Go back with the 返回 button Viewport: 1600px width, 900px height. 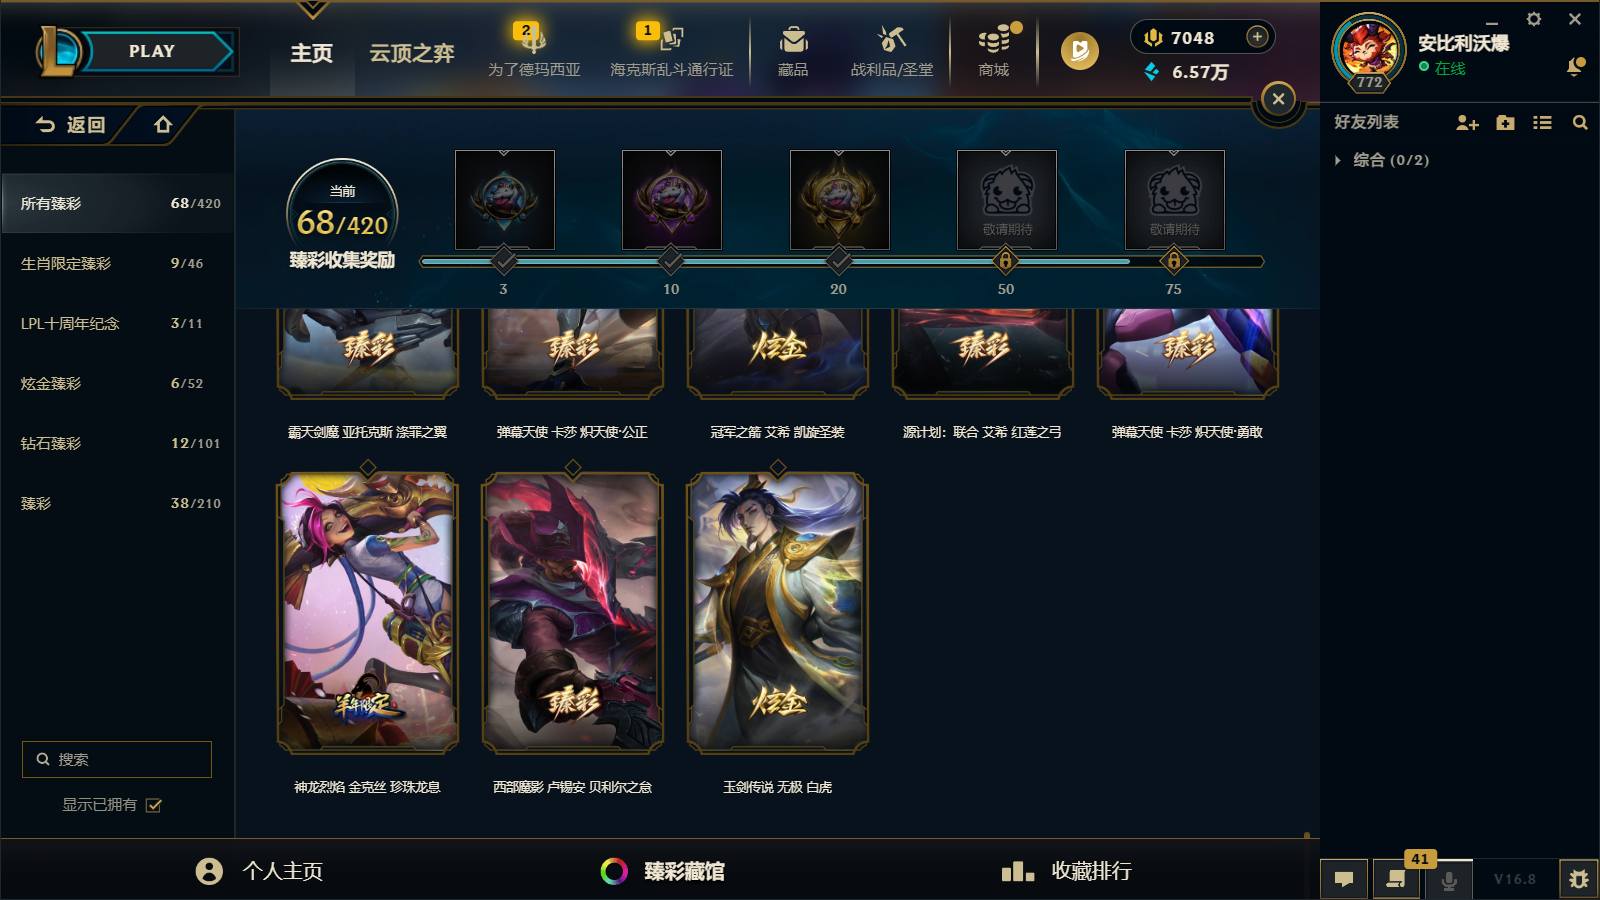[x=70, y=125]
